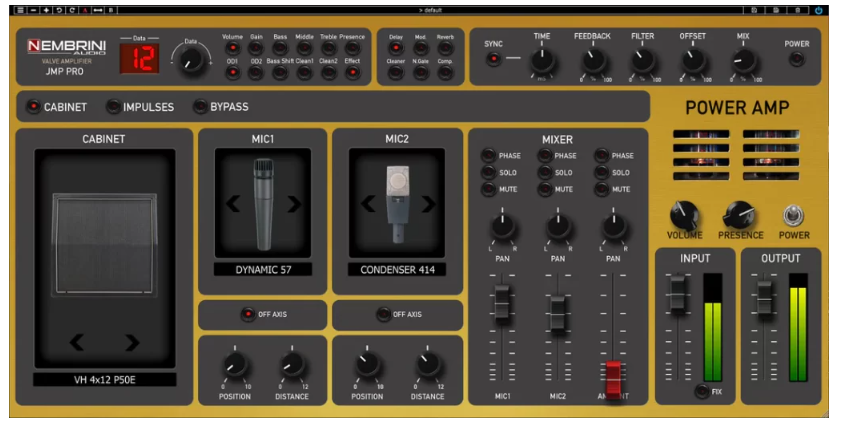Enable the IMPULSES mode button
841x428 pixels.
click(113, 107)
